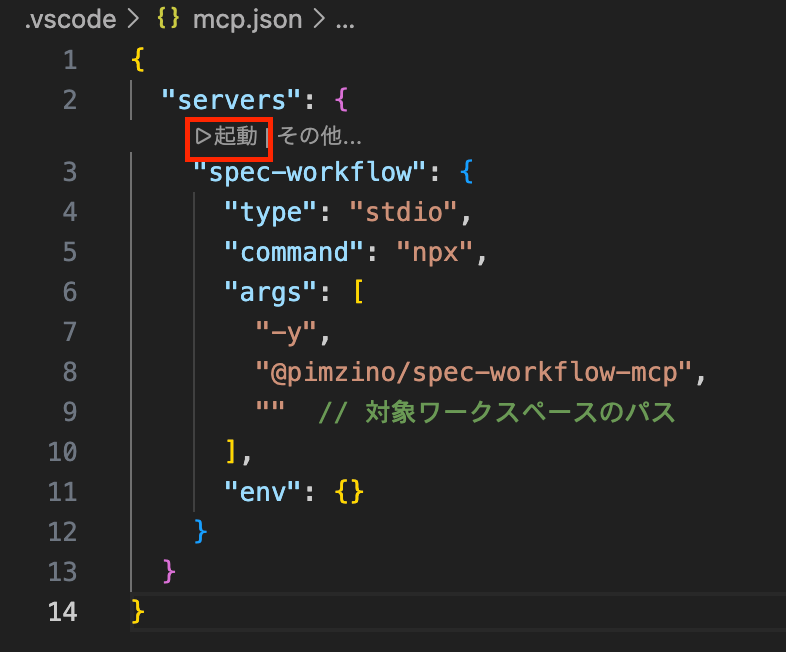Click the "command" key
Image resolution: width=786 pixels, height=652 pixels.
pos(294,252)
